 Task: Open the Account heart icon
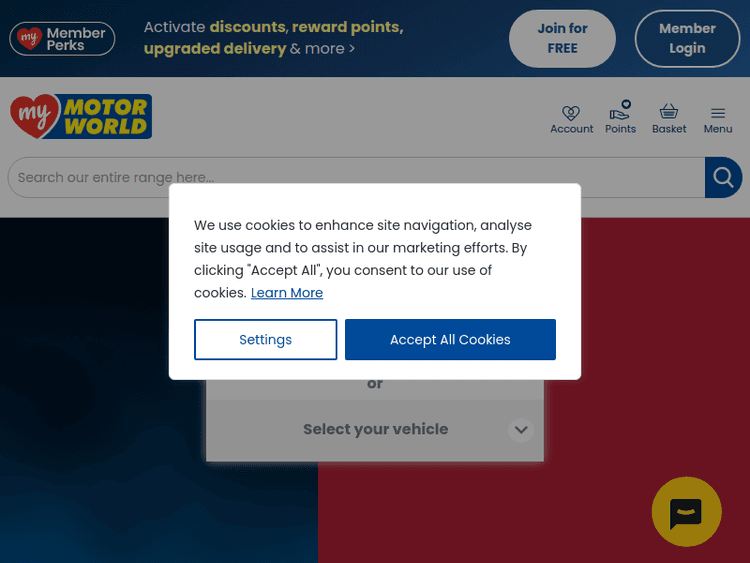(x=571, y=113)
